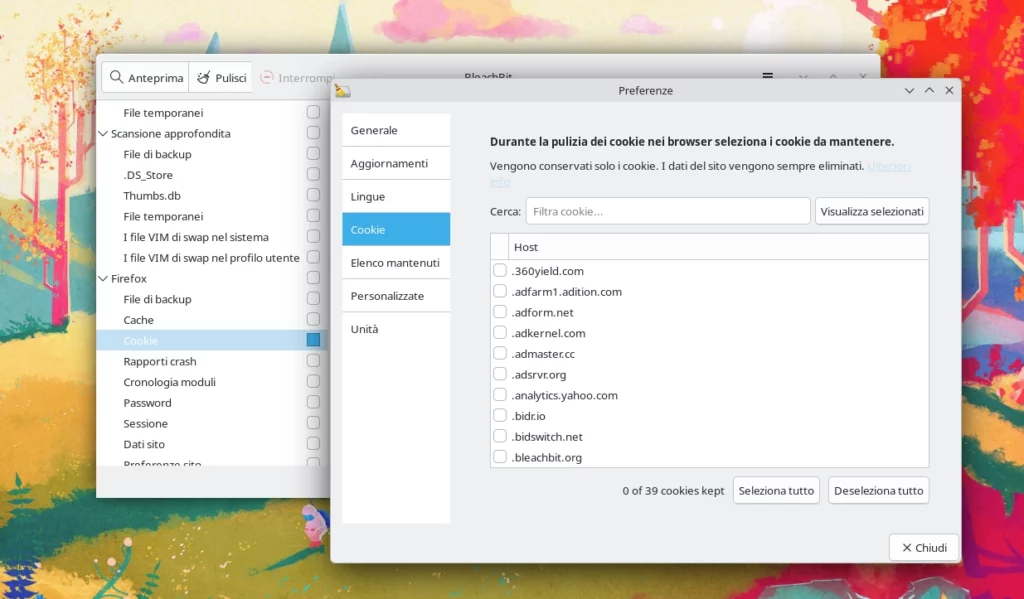Click inside the Filtra cookie search field
1024x599 pixels.
coord(667,210)
